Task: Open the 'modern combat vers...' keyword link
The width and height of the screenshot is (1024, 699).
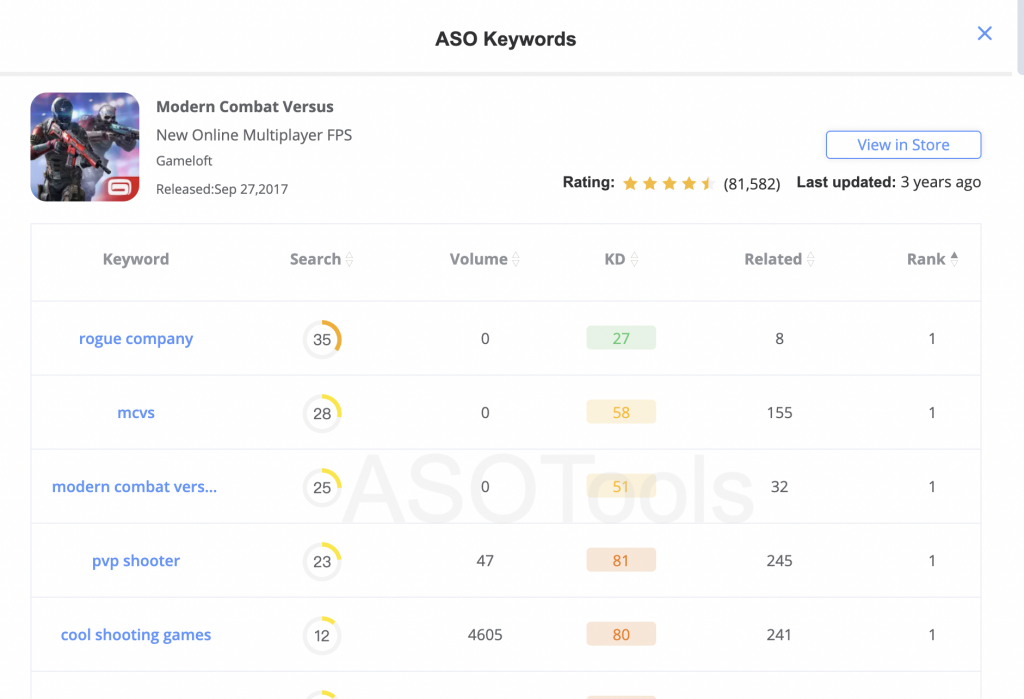Action: (135, 487)
